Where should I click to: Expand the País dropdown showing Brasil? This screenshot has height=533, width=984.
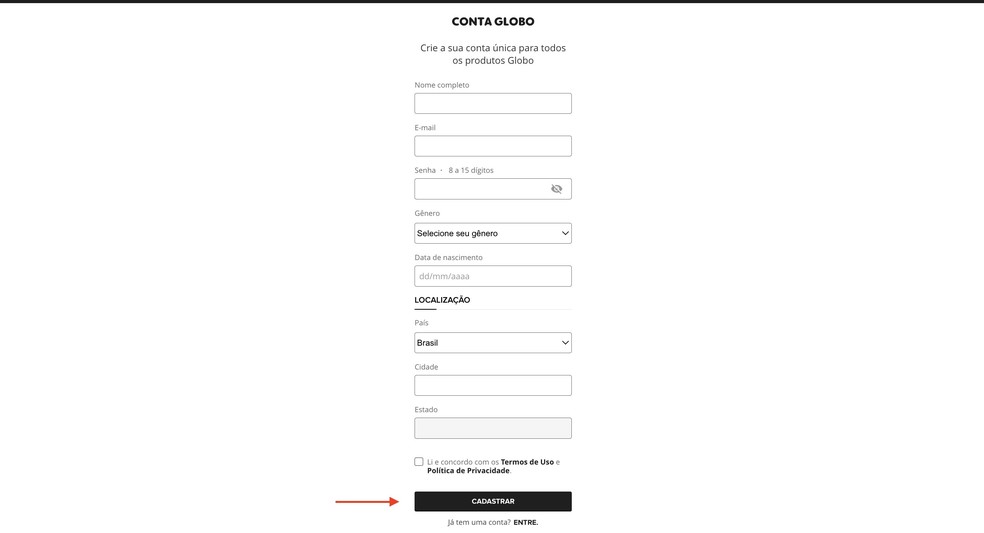pos(493,343)
